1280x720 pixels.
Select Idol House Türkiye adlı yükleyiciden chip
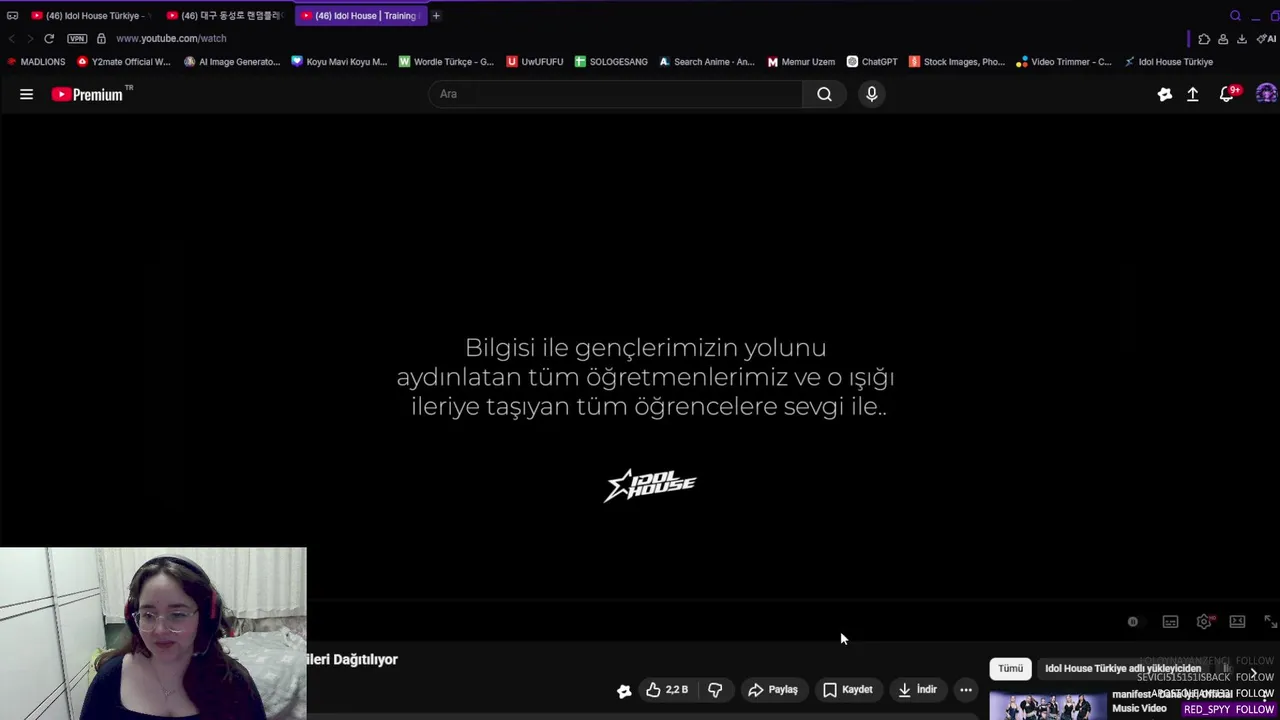(x=1123, y=668)
